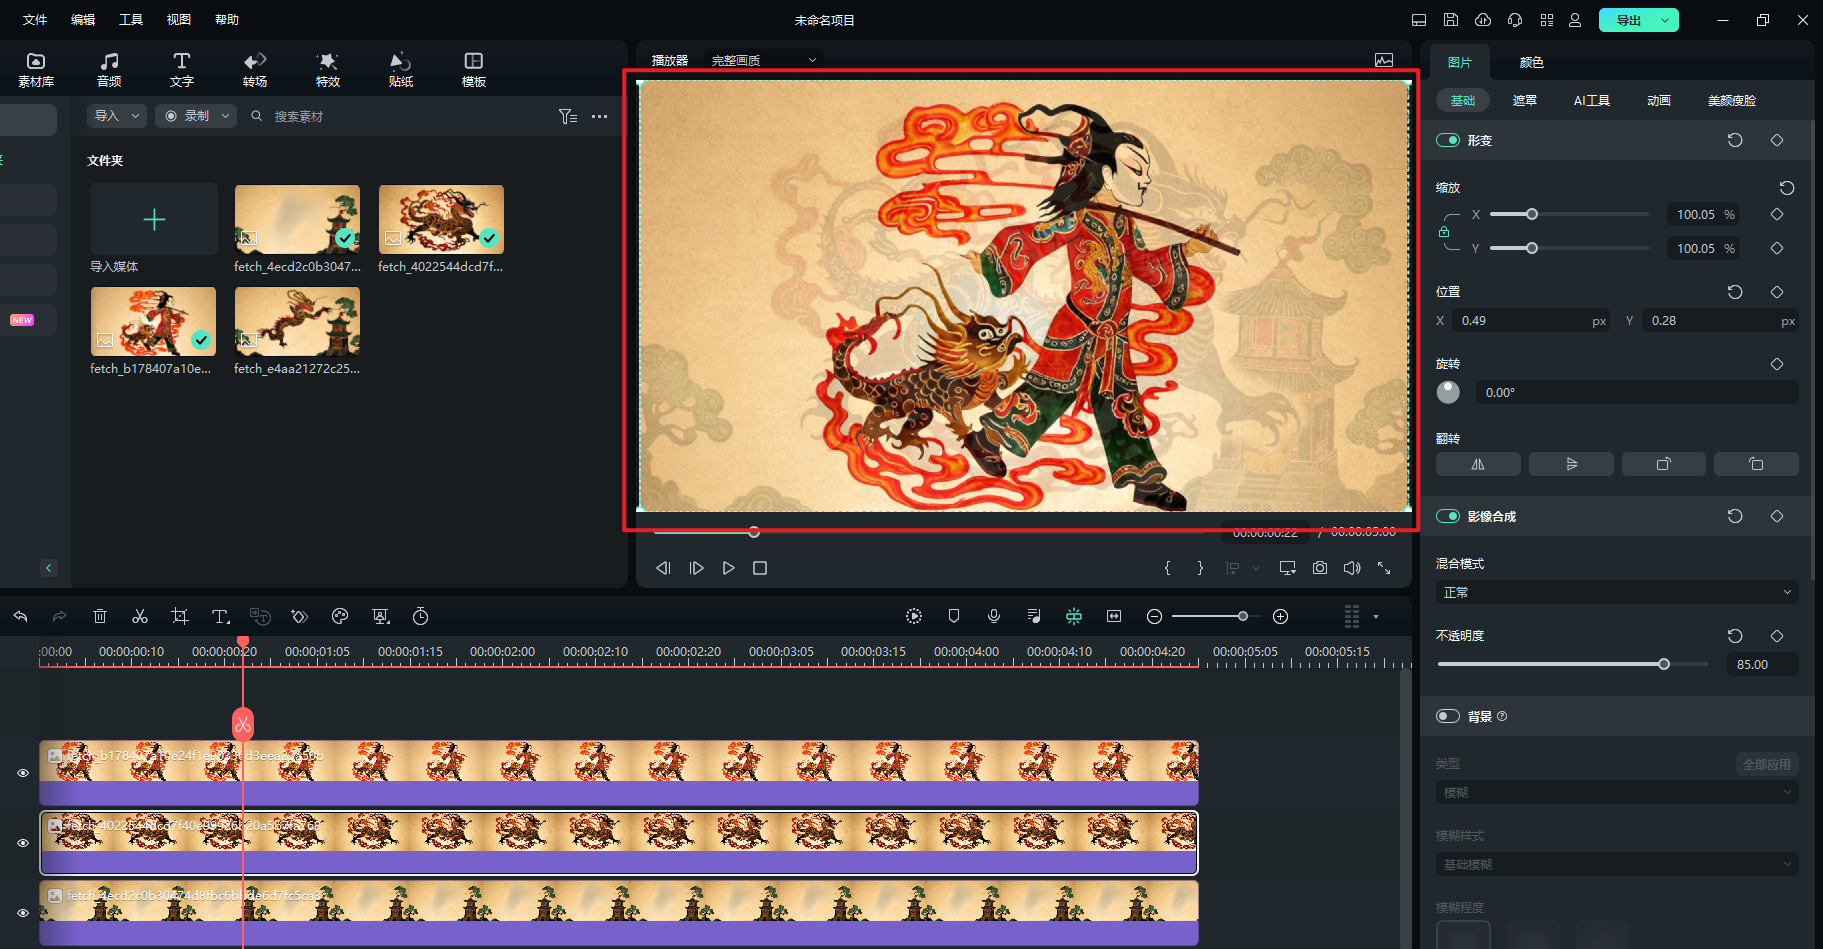Image resolution: width=1823 pixels, height=949 pixels.
Task: Click the horizontal flip icon under 翻转
Action: pyautogui.click(x=1477, y=464)
